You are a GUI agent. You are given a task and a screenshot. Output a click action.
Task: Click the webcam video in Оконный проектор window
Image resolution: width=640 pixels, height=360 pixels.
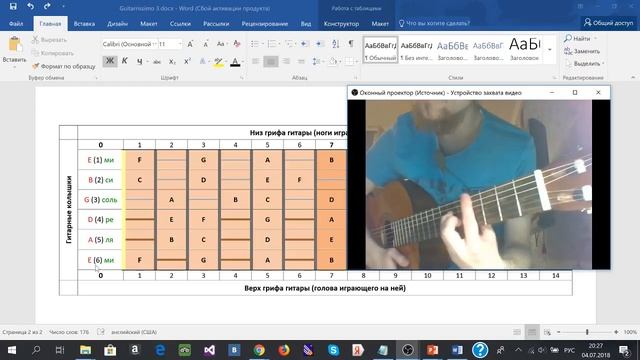coord(478,184)
